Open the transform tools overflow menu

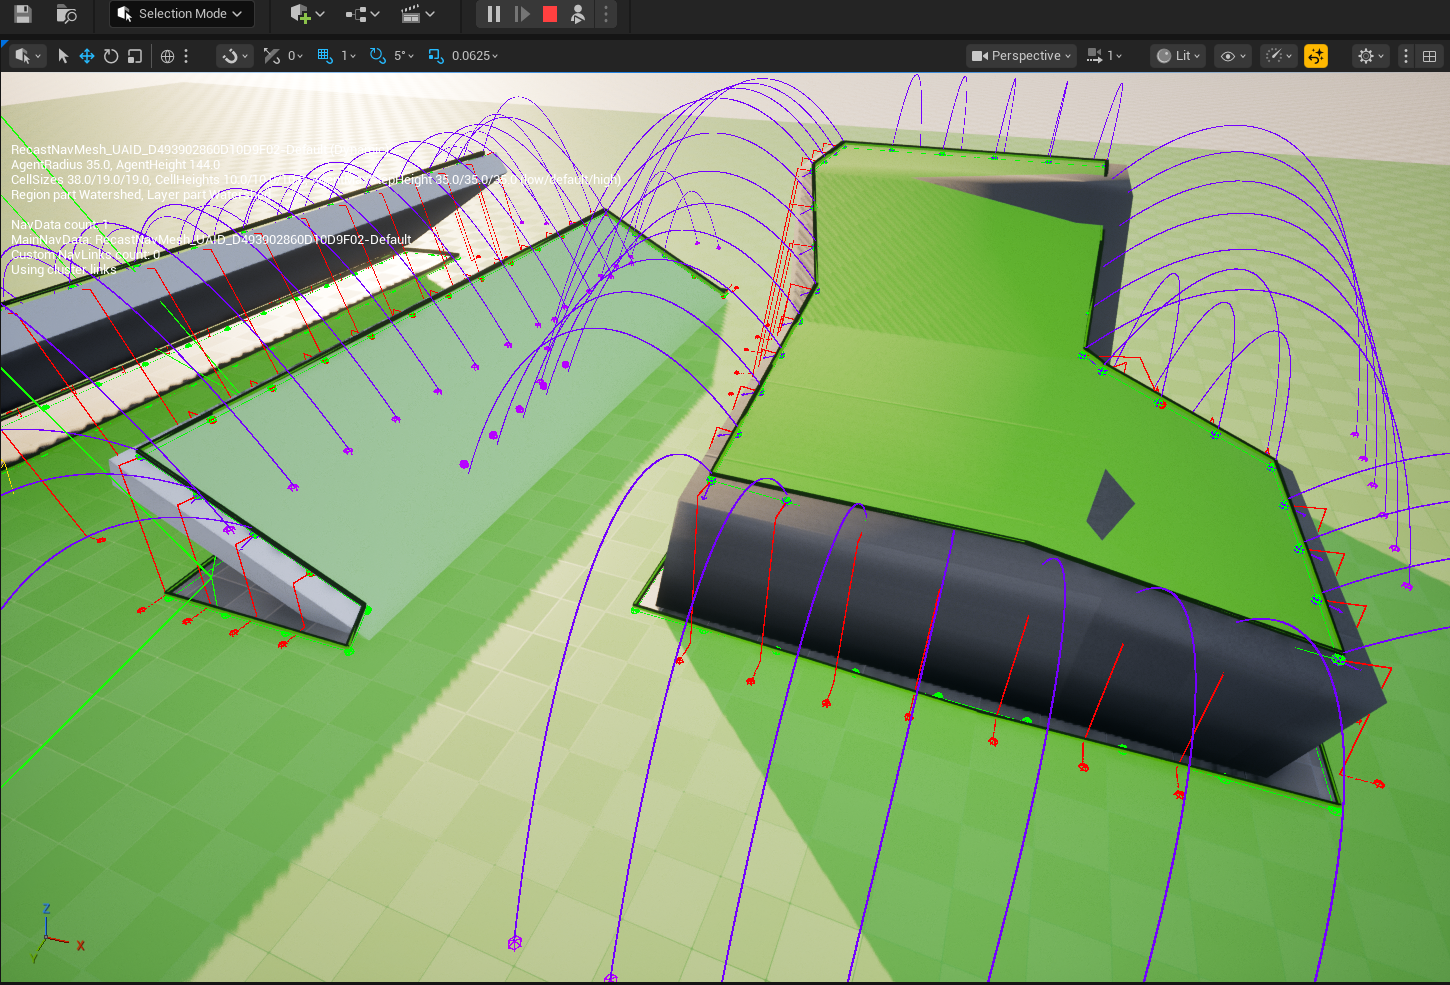[186, 56]
